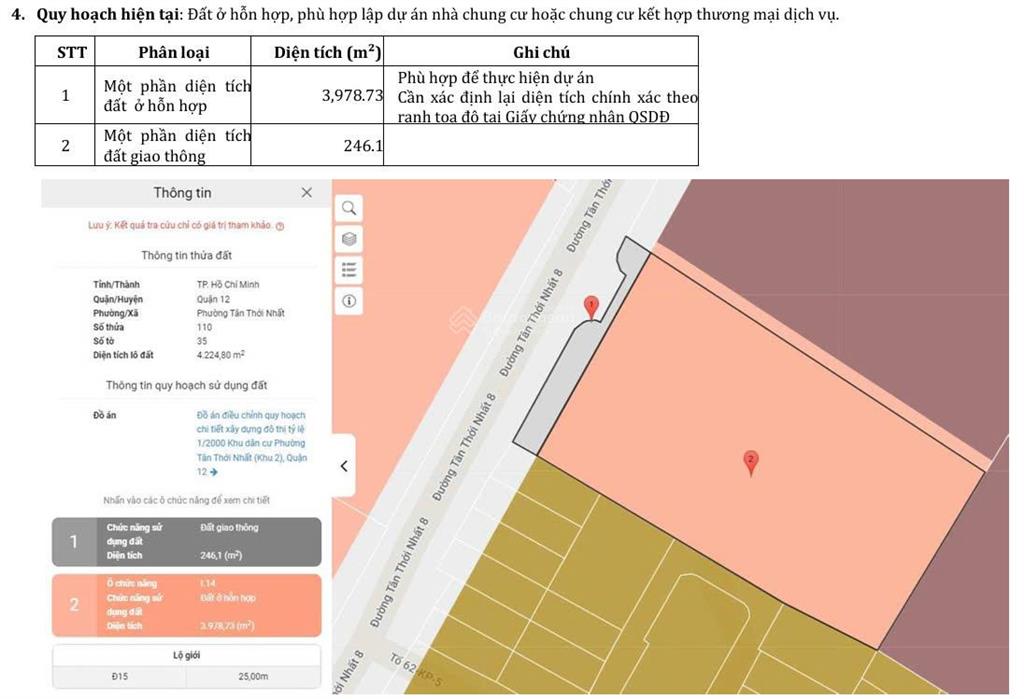Click the Số thửa value 110
1024x699 pixels.
pyautogui.click(x=204, y=327)
